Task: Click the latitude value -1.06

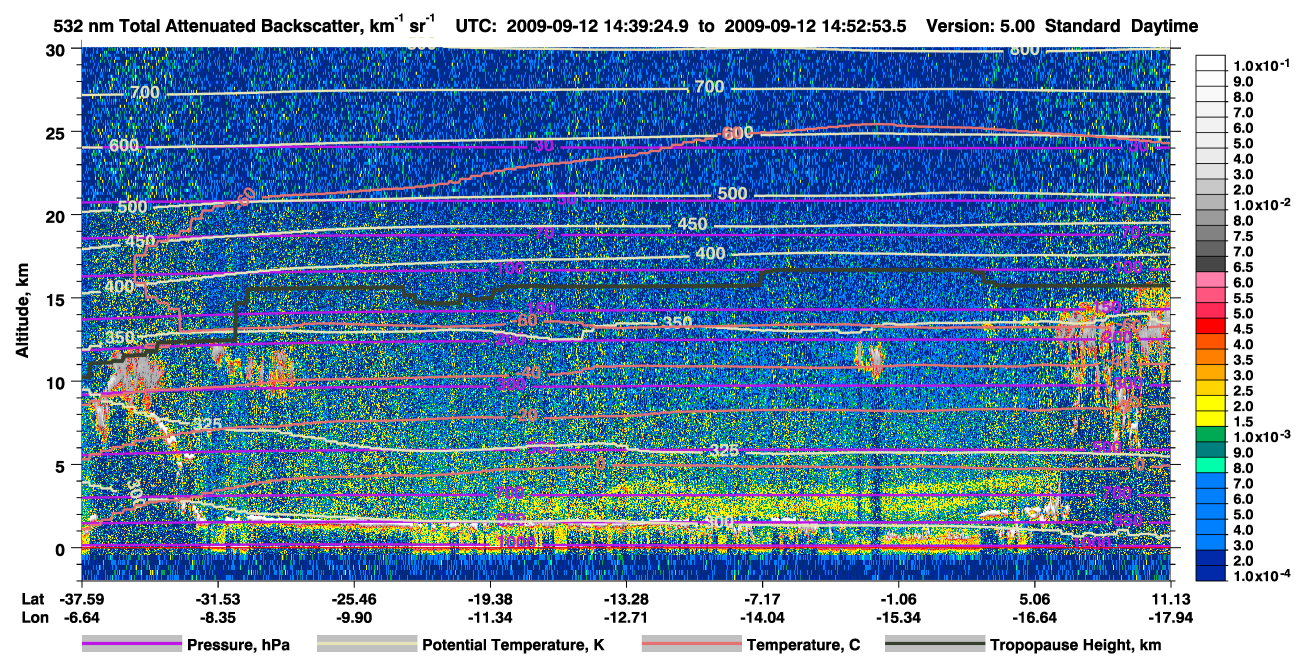Action: click(x=900, y=599)
